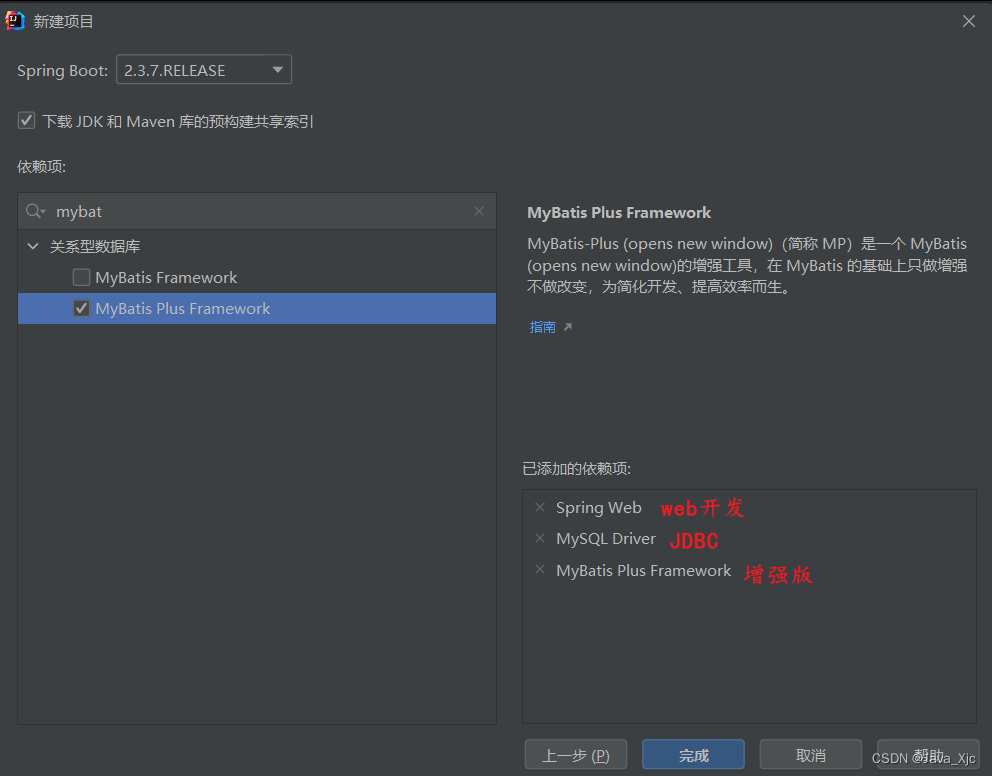Click the 帮助 button
992x776 pixels.
[x=928, y=755]
